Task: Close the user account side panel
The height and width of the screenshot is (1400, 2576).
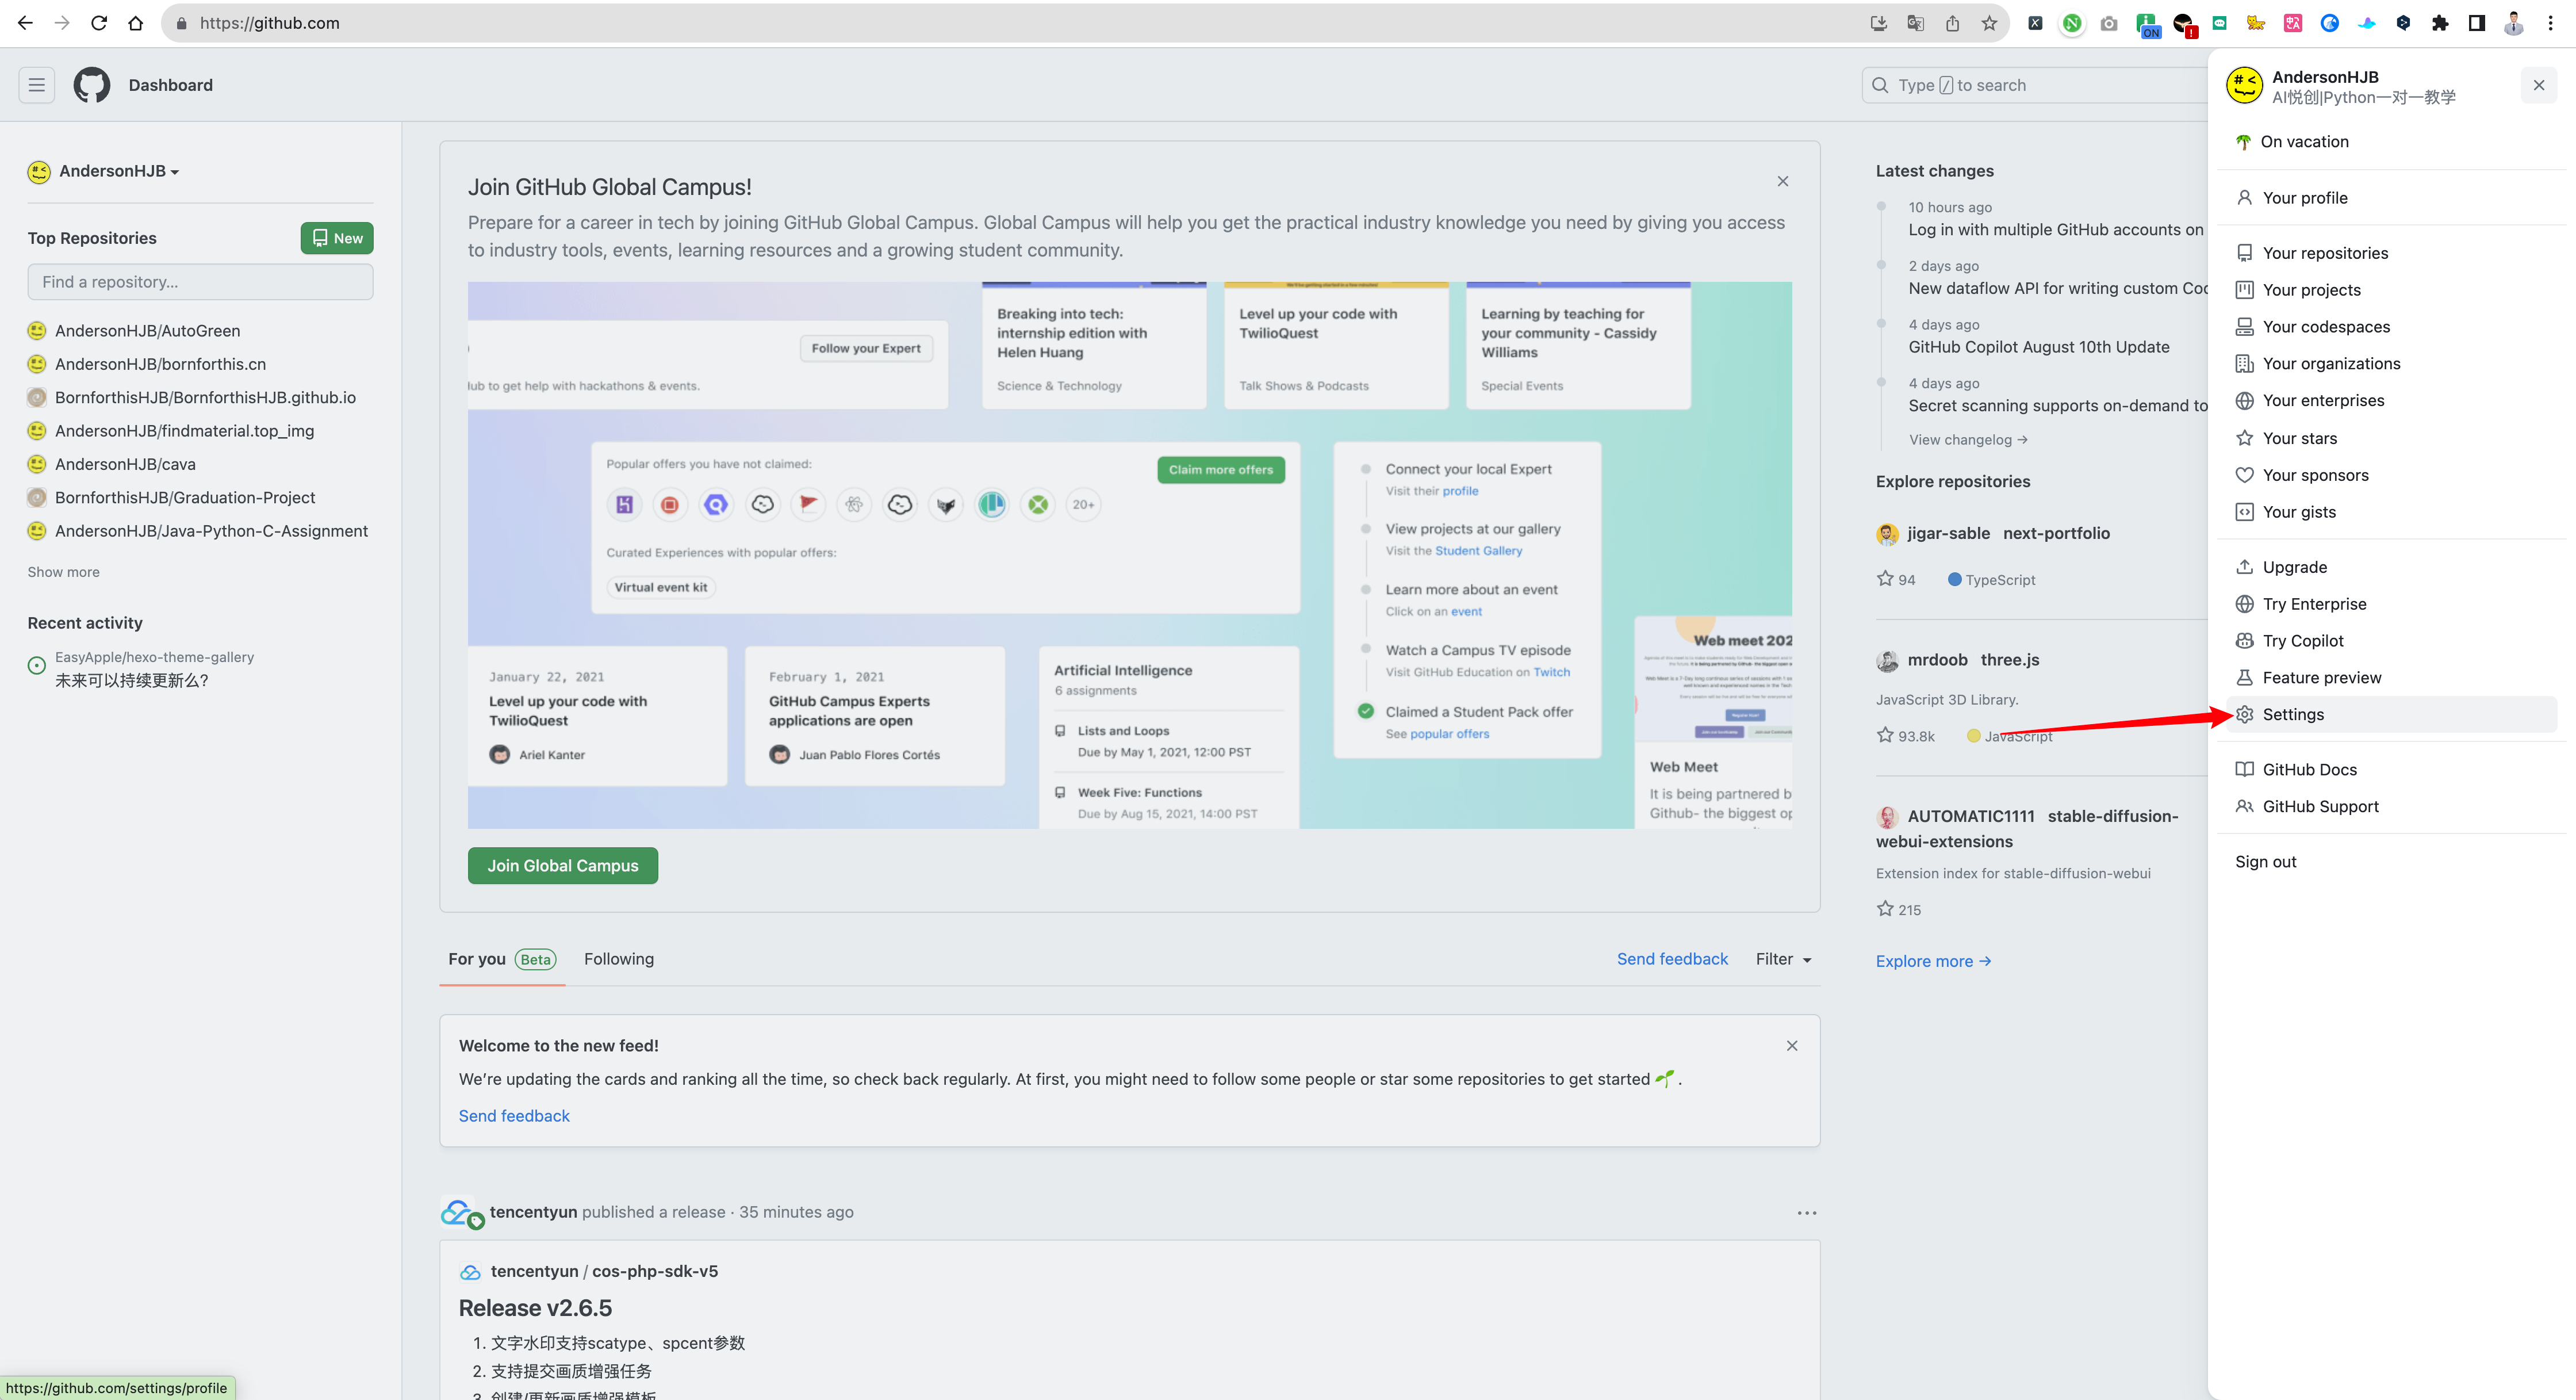Action: (2539, 85)
